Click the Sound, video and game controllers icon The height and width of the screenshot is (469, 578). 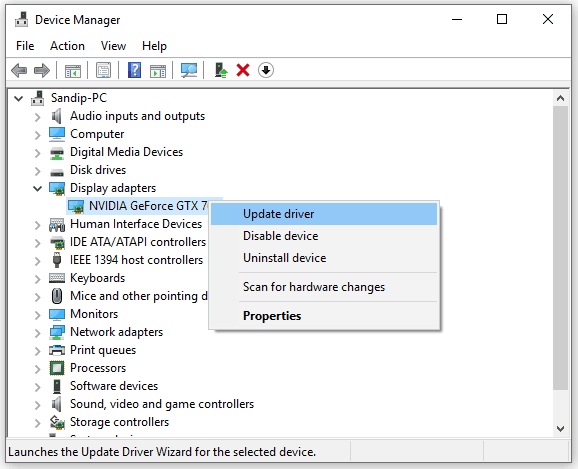[57, 404]
